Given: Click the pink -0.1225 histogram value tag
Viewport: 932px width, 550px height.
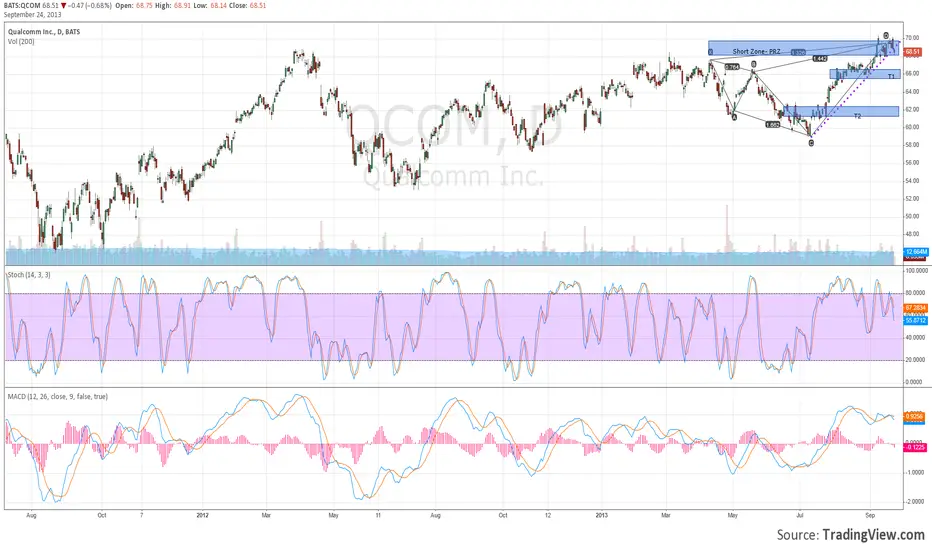Looking at the screenshot, I should (915, 447).
